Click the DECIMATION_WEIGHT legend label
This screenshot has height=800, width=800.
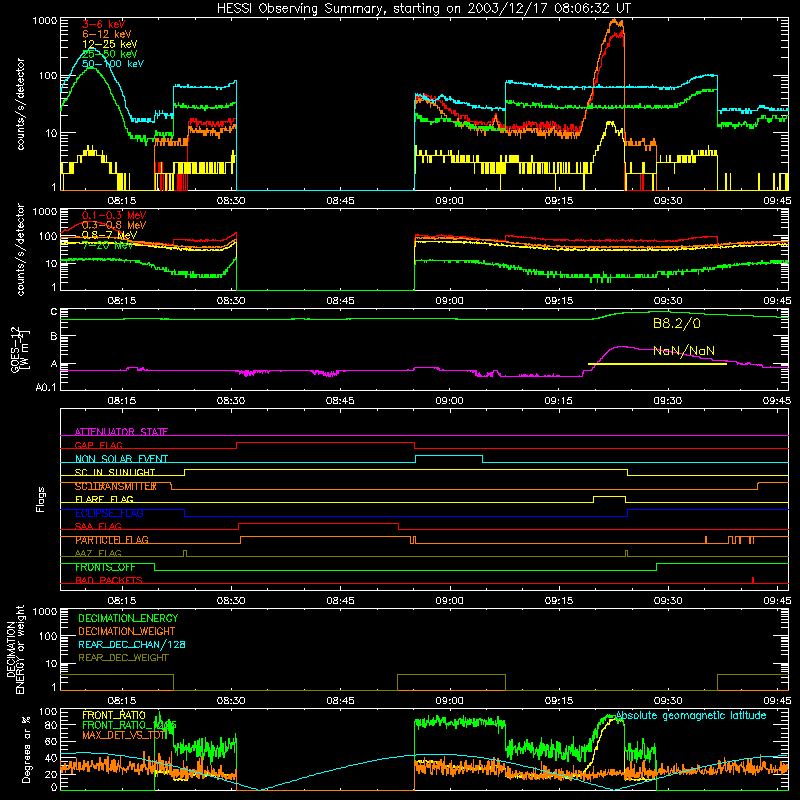point(127,631)
